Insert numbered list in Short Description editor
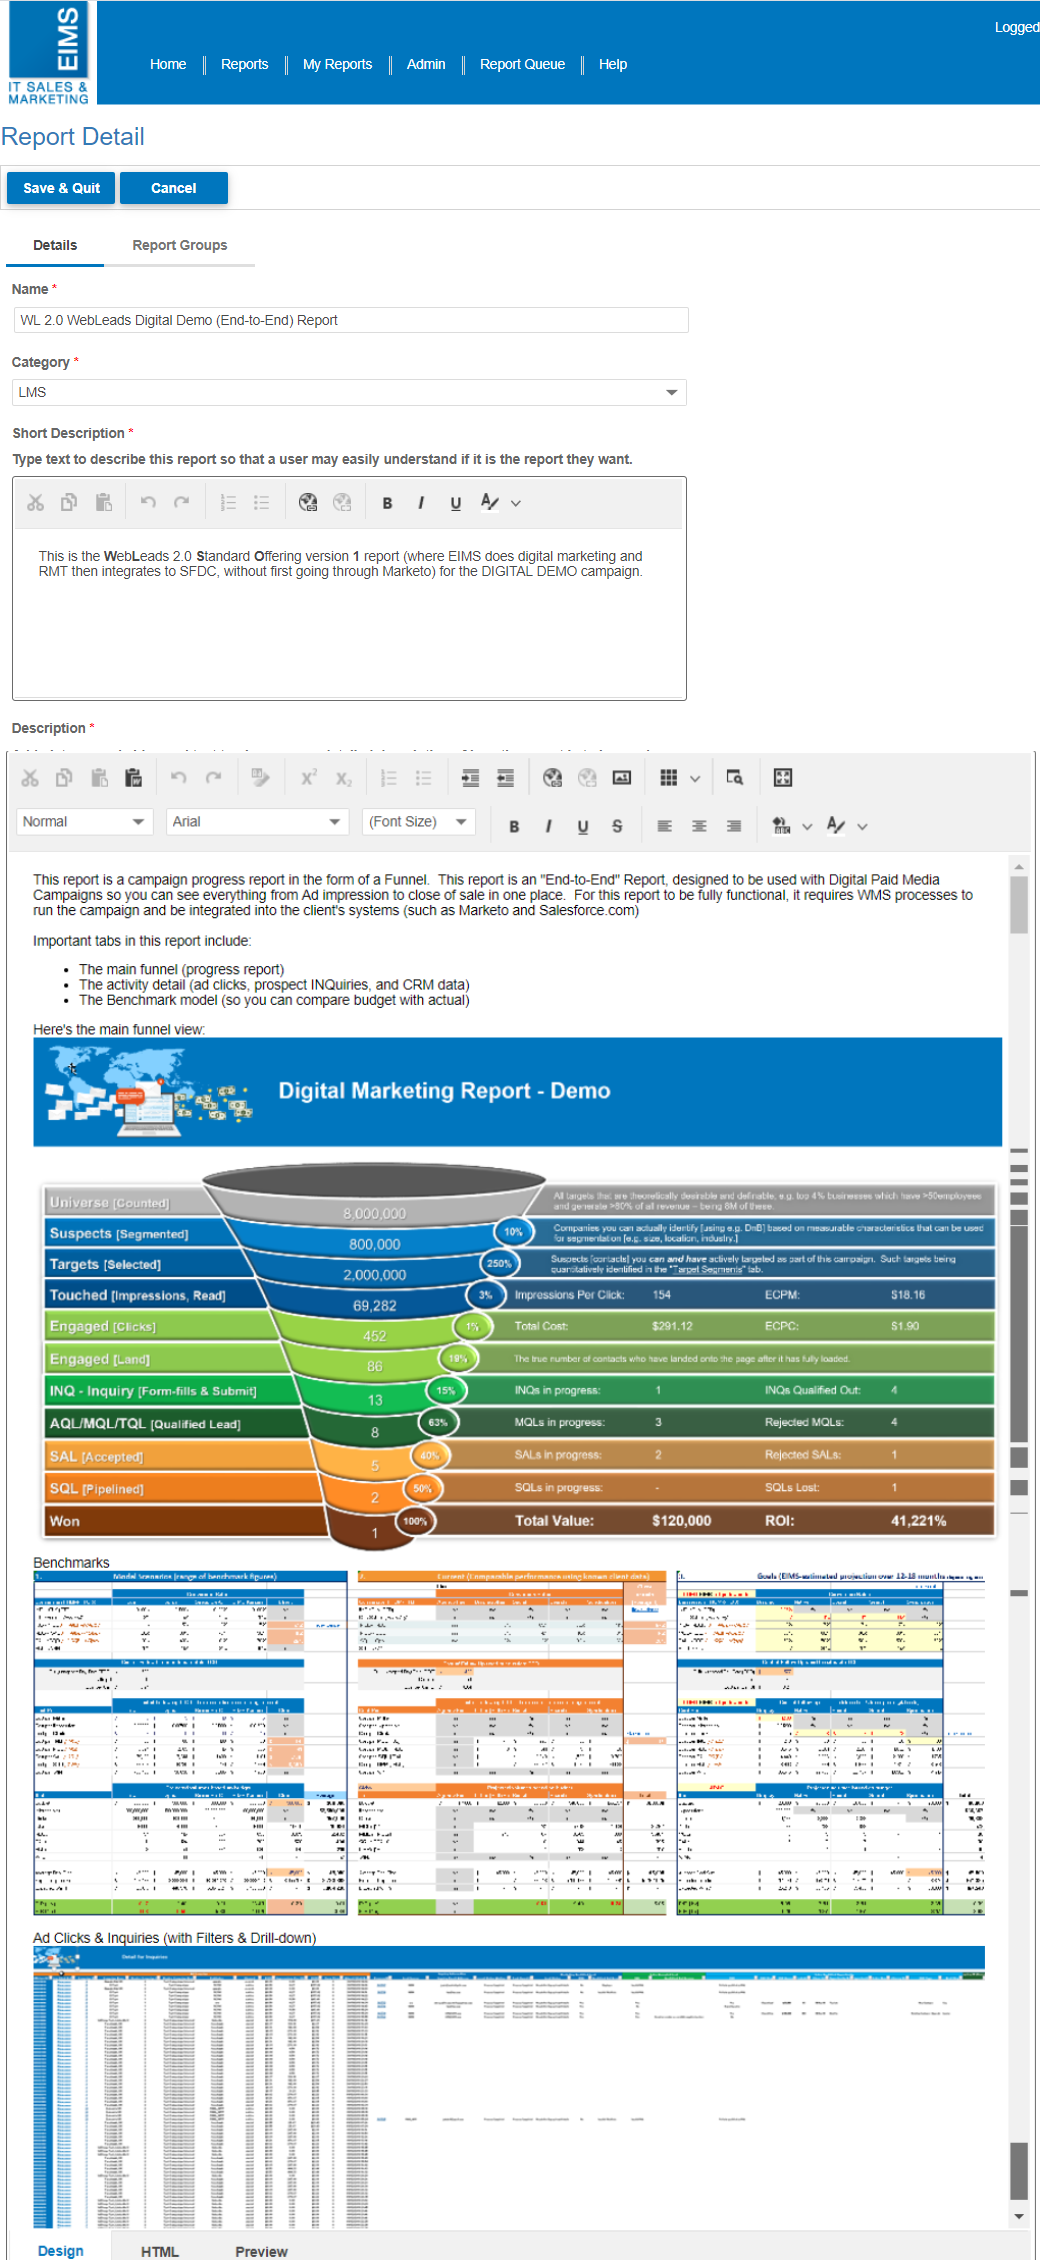The image size is (1040, 2260). 228,503
